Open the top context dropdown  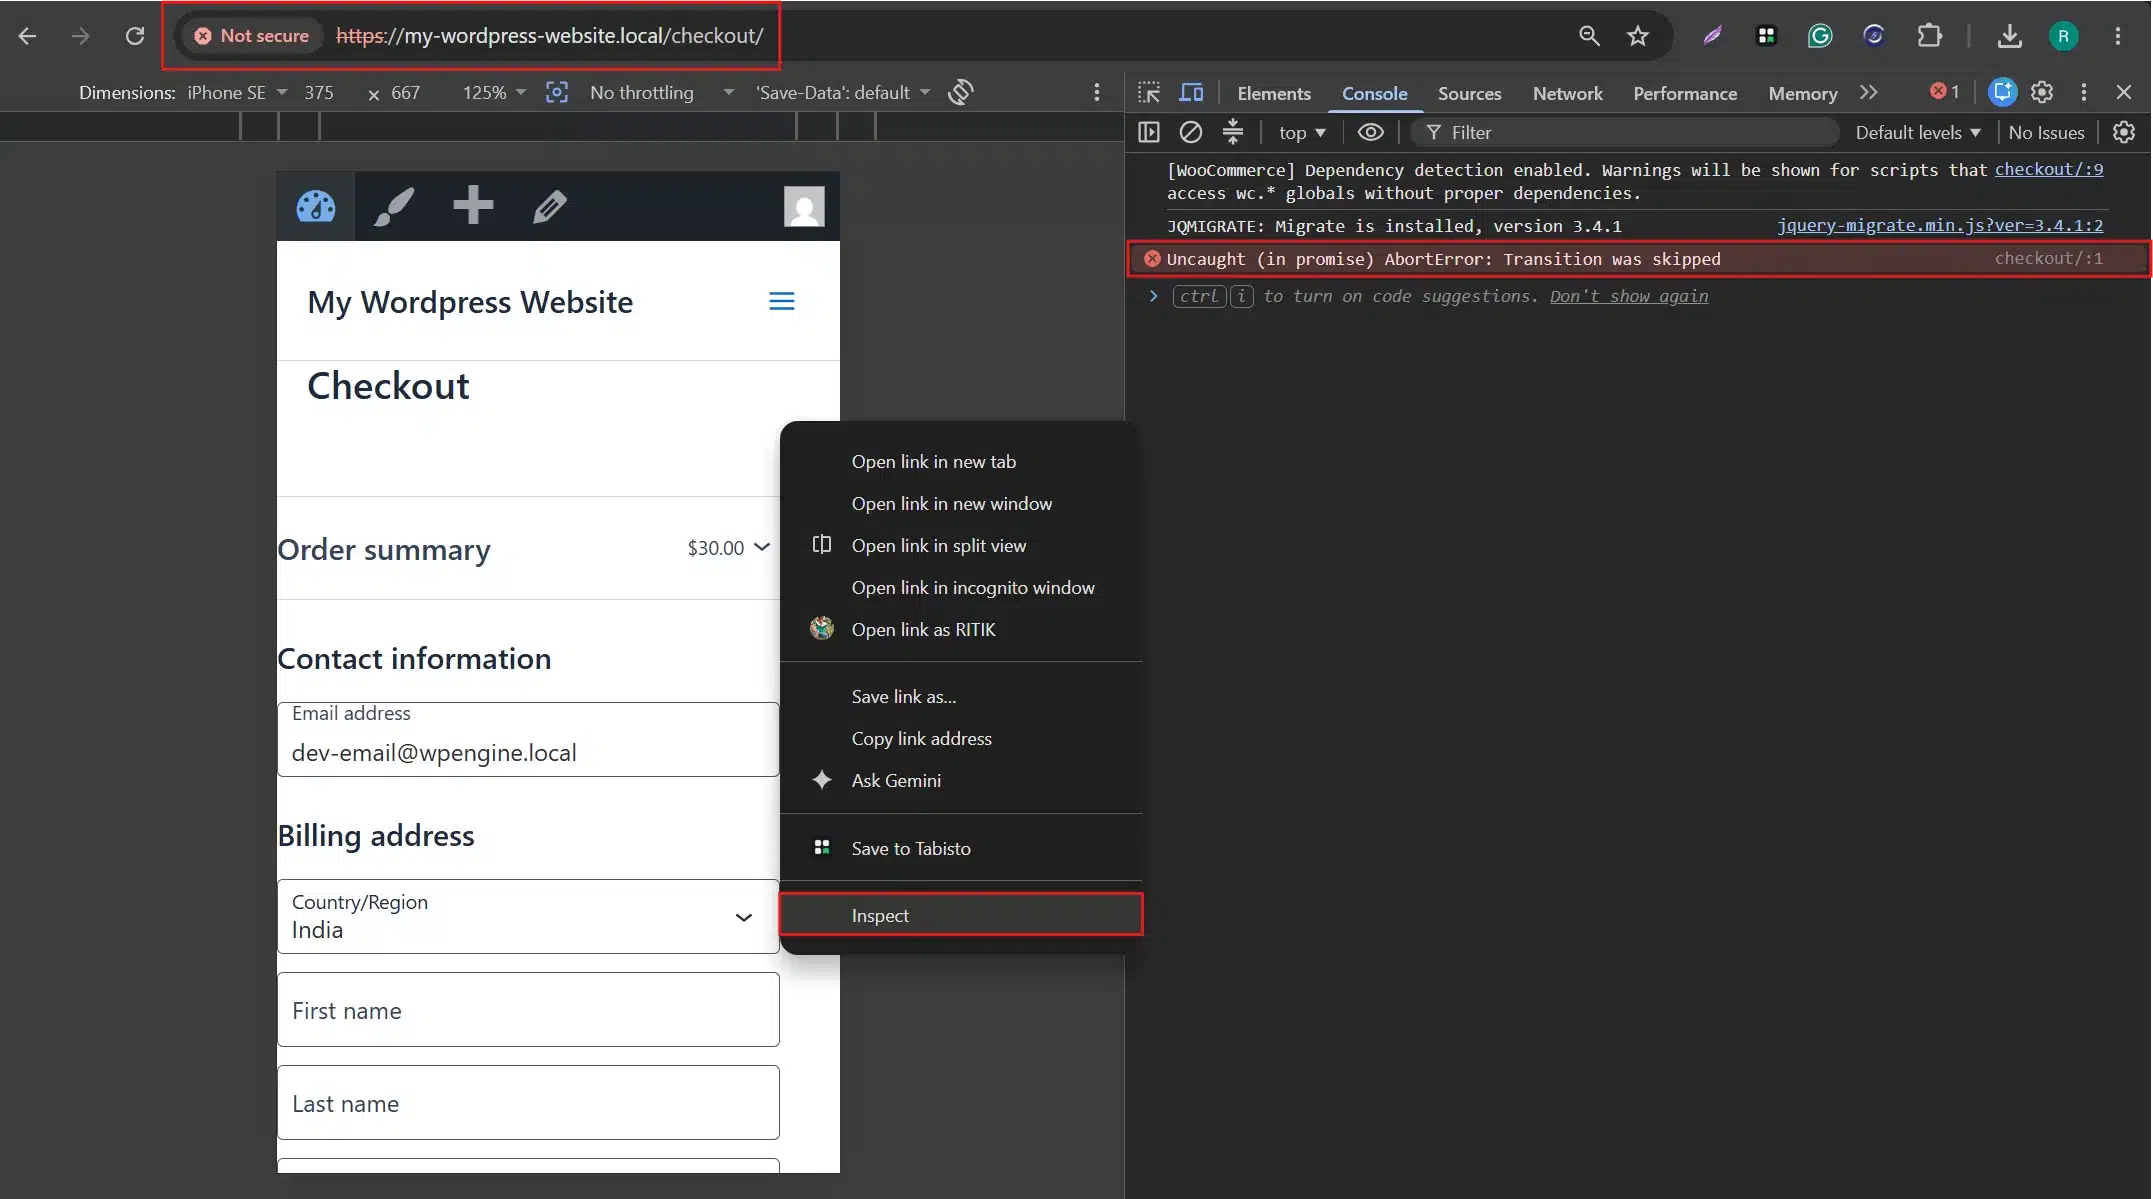(1302, 132)
